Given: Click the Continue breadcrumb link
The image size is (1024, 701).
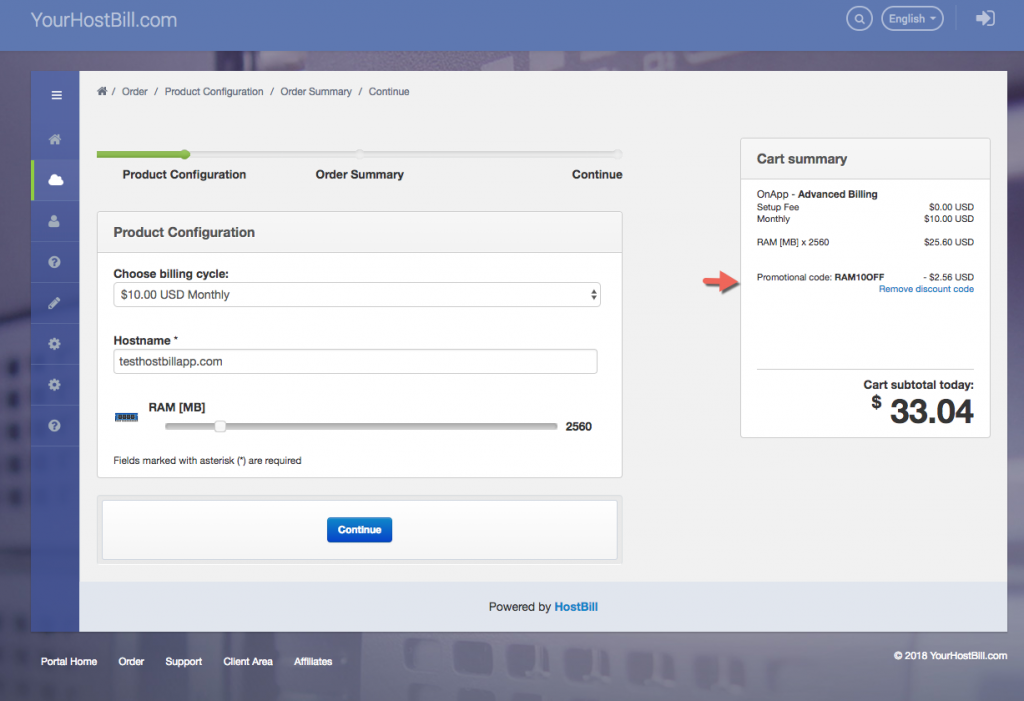Looking at the screenshot, I should (389, 91).
